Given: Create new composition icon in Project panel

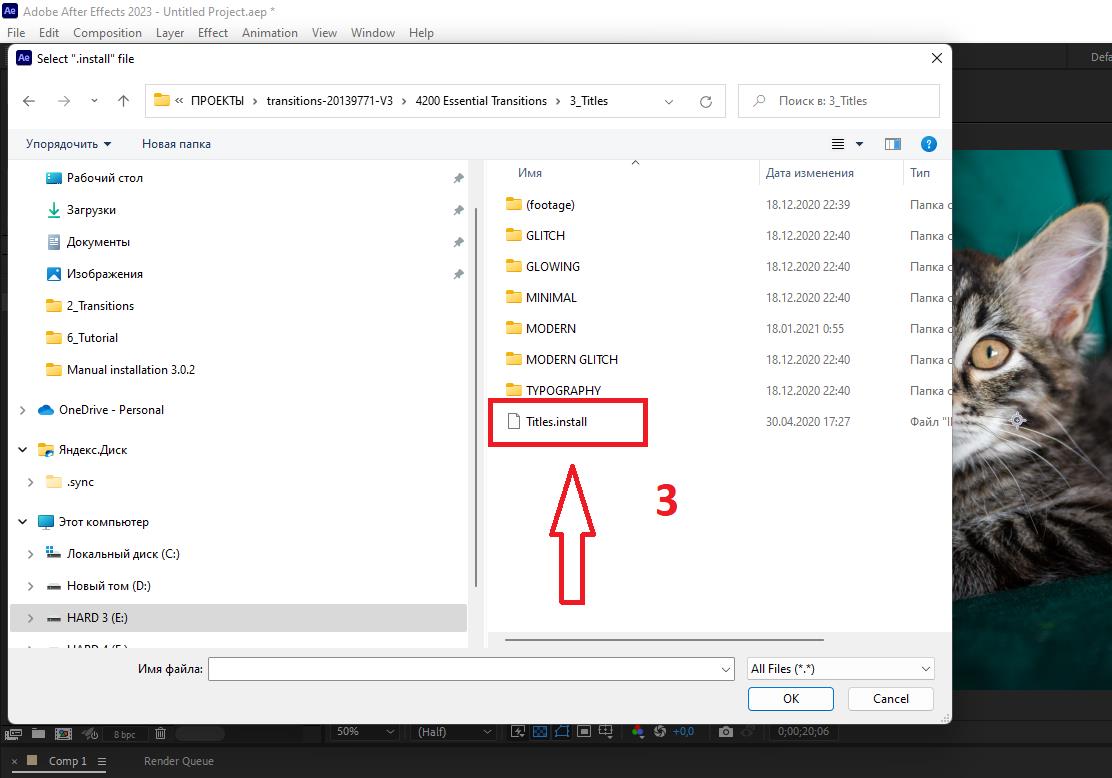Looking at the screenshot, I should (64, 733).
